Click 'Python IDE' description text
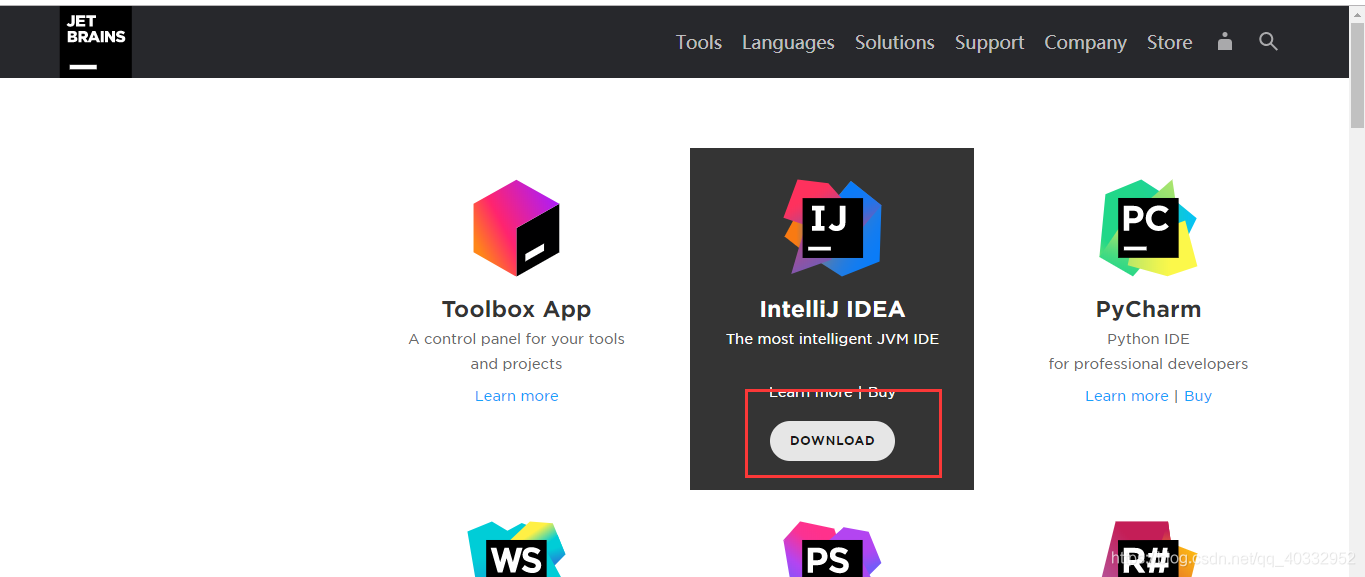The image size is (1365, 577). tap(1148, 339)
